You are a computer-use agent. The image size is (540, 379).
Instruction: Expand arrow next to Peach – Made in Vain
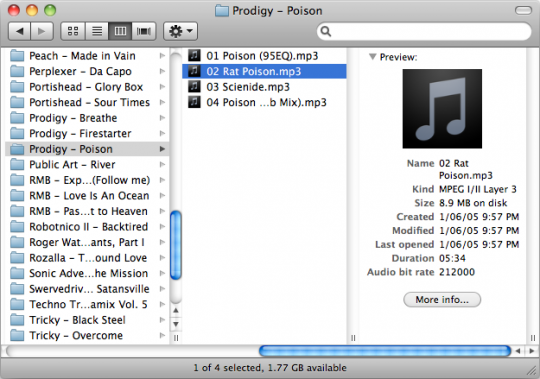(162, 56)
